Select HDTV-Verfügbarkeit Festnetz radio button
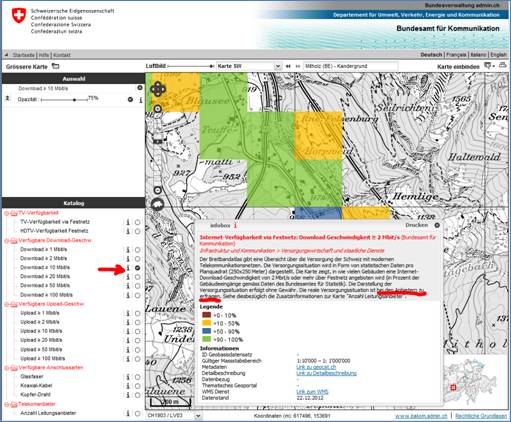511x422 pixels. [137, 231]
